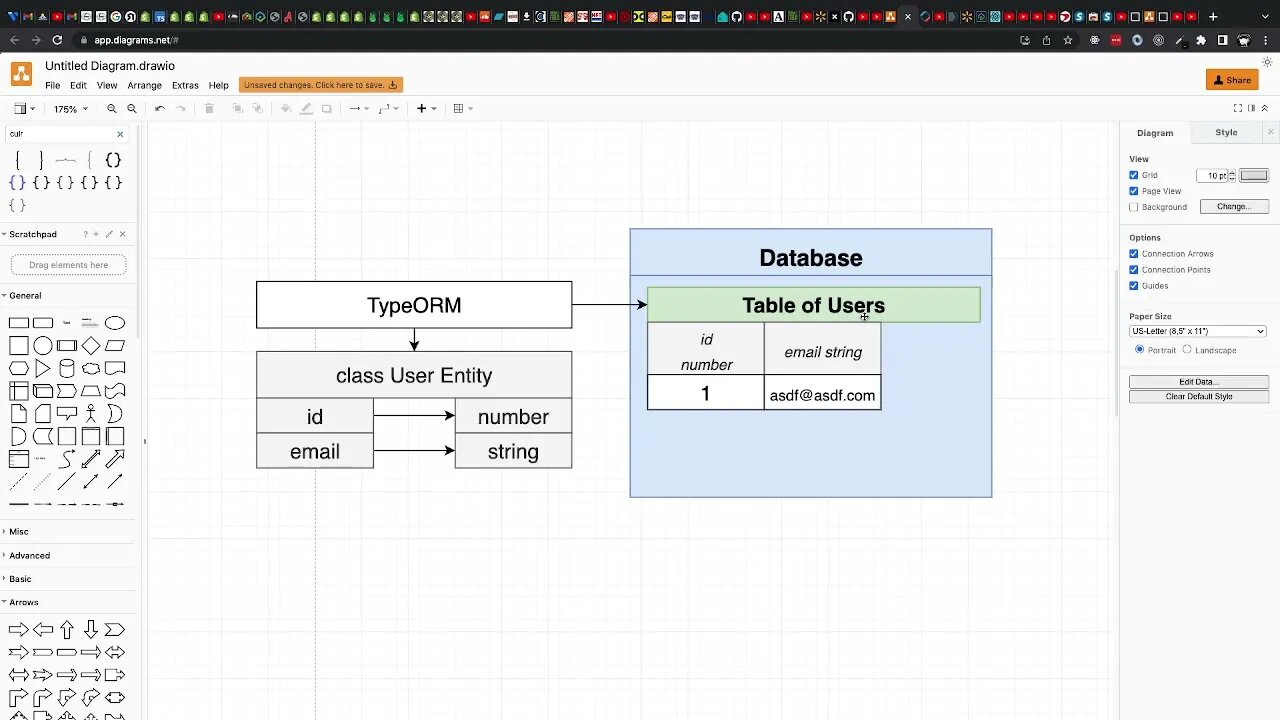Click the Clear Default Style button
This screenshot has width=1280, height=720.
point(1199,397)
